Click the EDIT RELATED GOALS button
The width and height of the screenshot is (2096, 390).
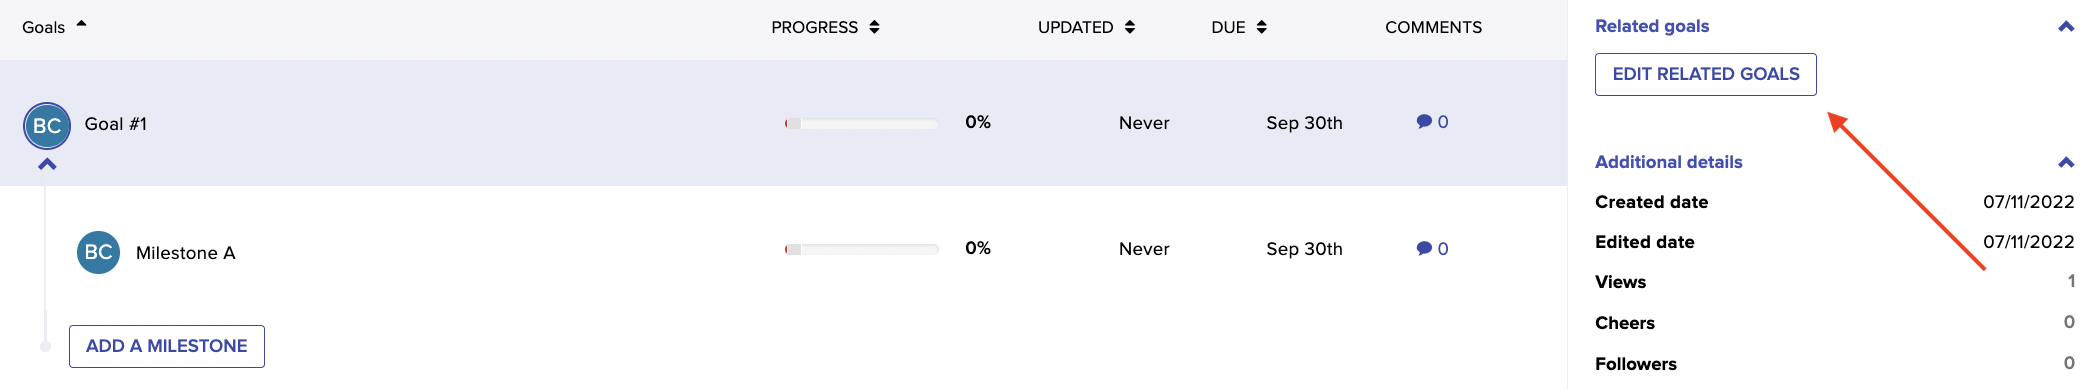(x=1706, y=74)
